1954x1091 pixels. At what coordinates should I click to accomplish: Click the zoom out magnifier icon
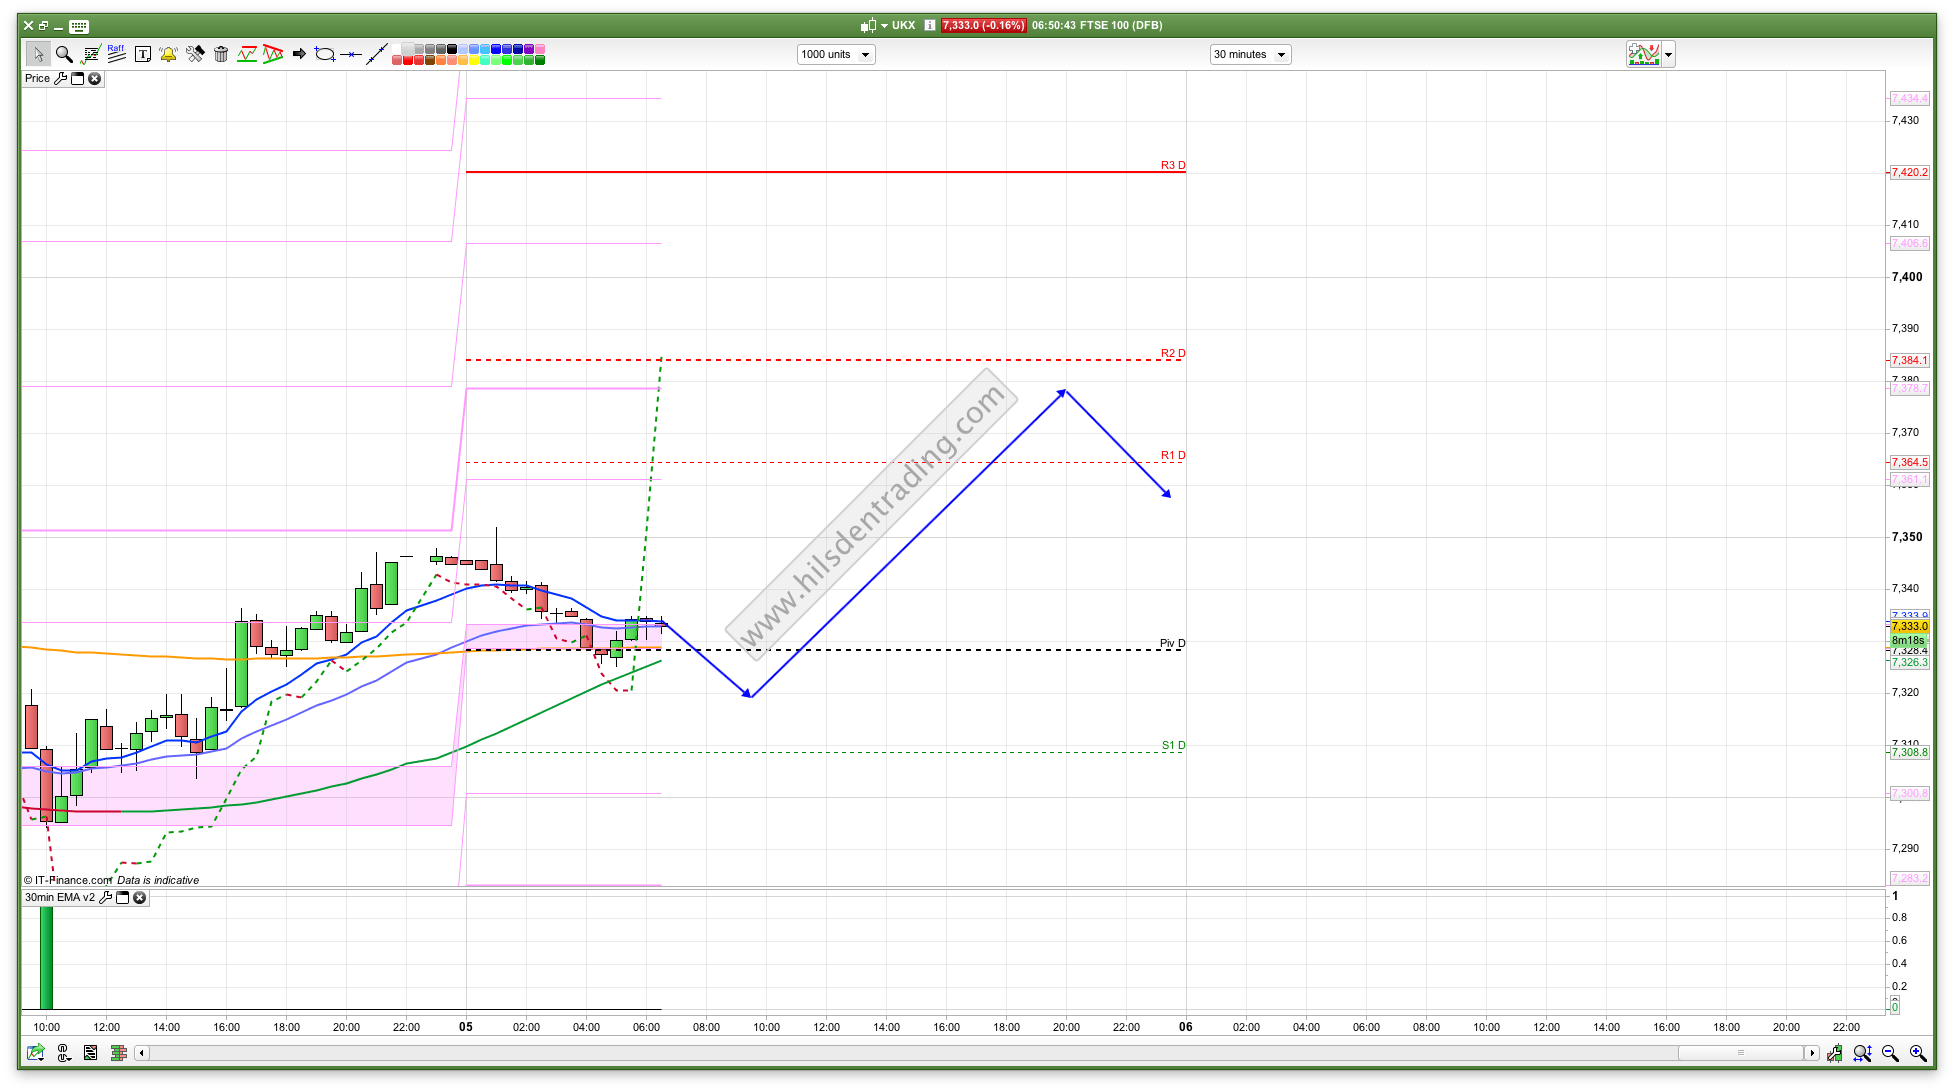pos(1890,1053)
